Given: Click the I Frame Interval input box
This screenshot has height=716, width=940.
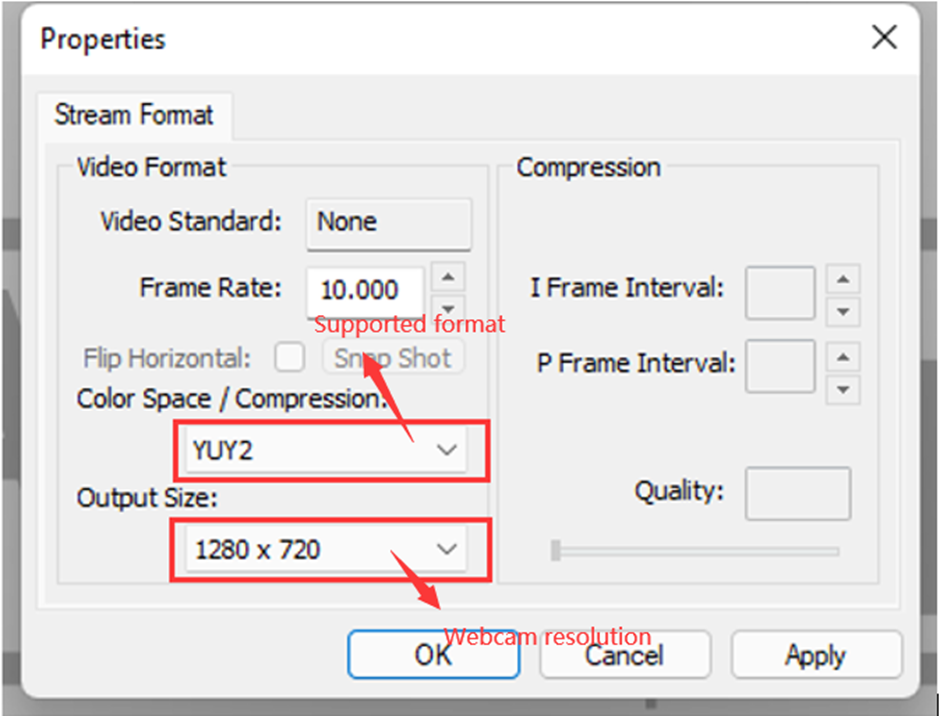Looking at the screenshot, I should [780, 292].
